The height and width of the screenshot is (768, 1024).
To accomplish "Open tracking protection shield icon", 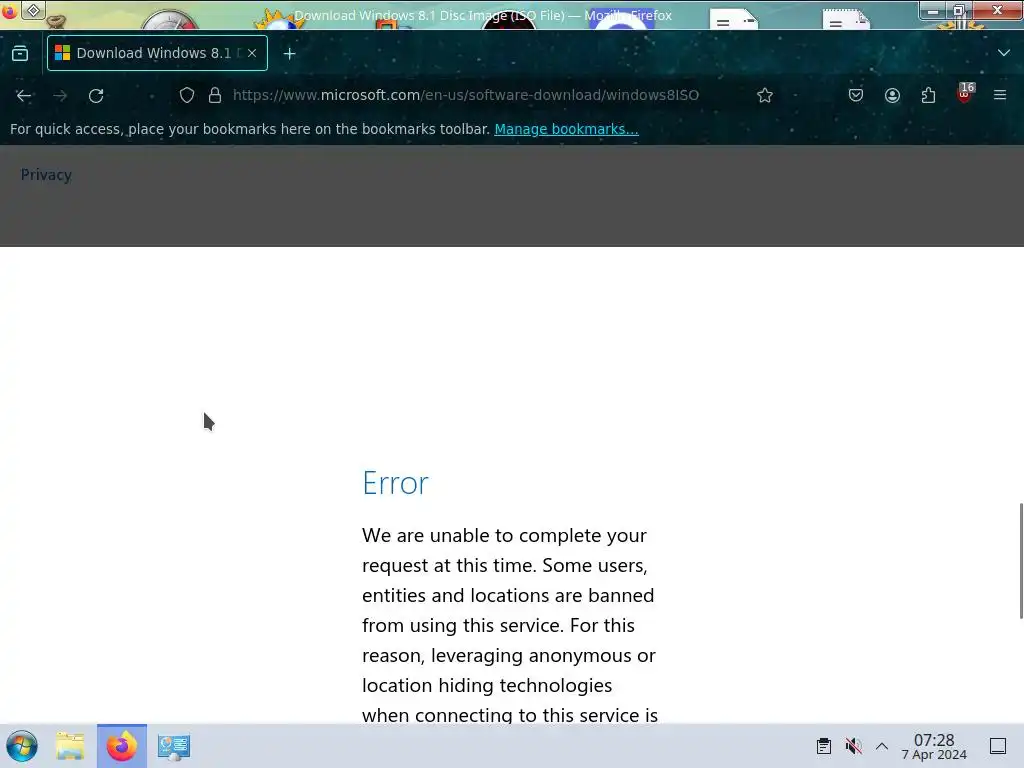I will [187, 95].
